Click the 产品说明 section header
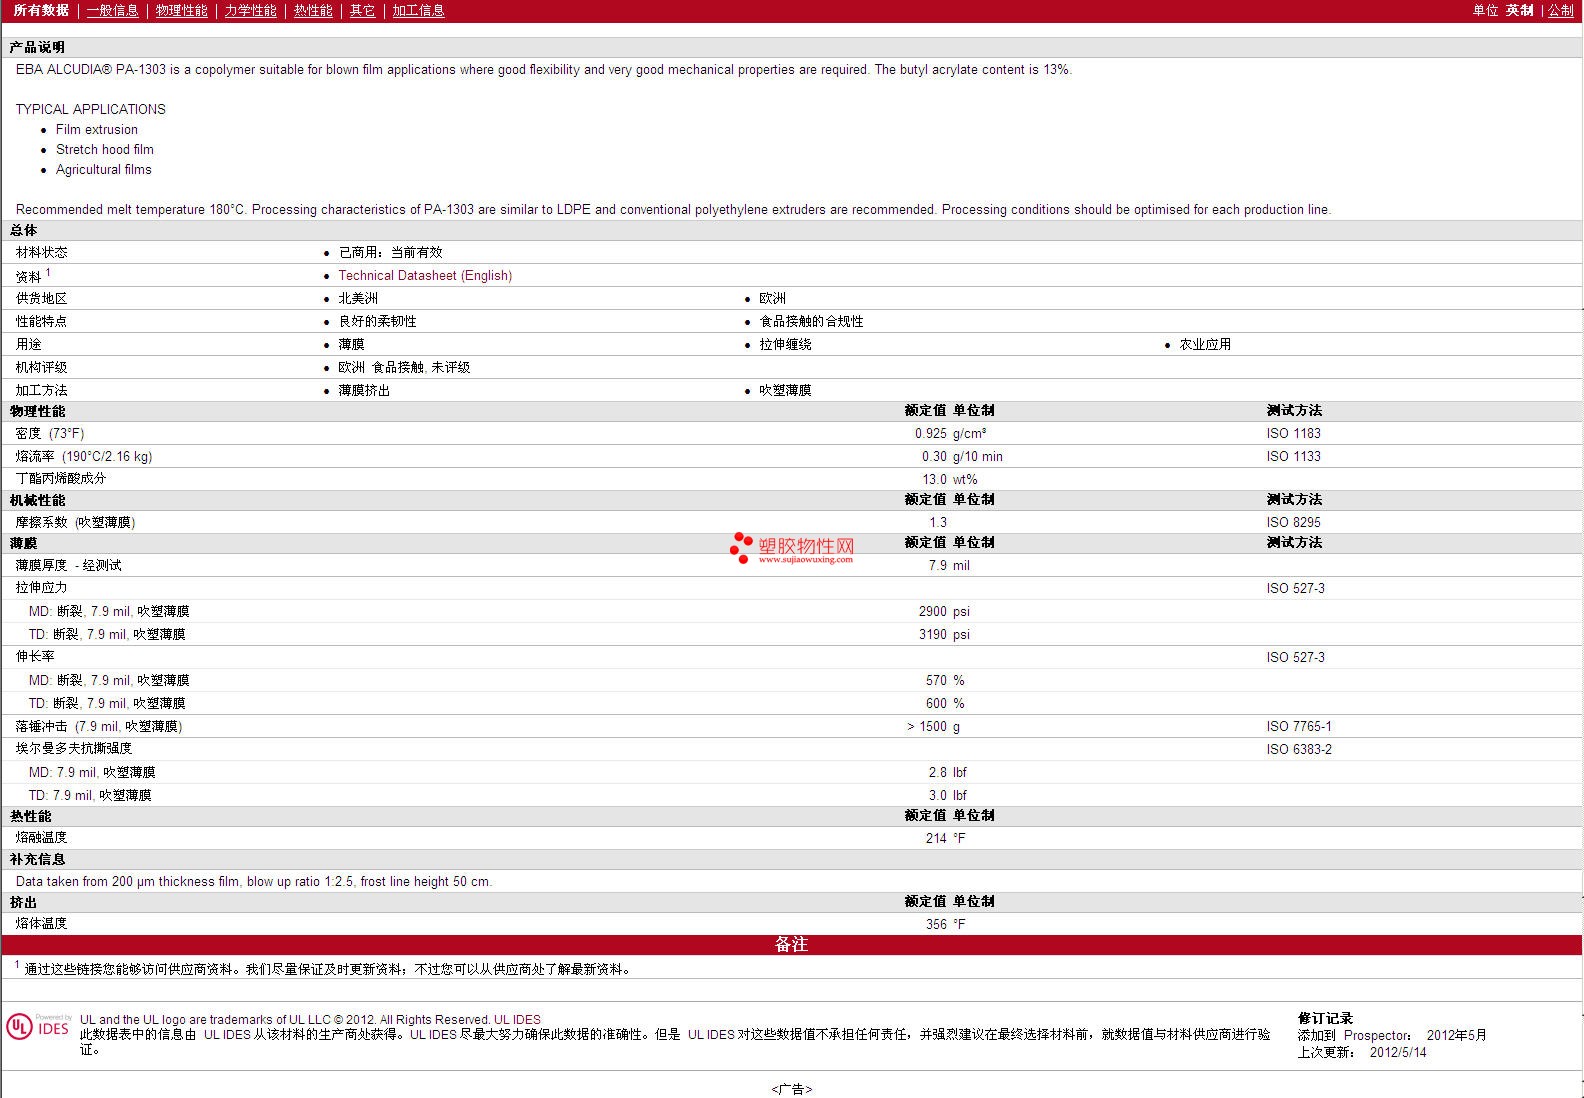1584x1098 pixels. pos(37,47)
